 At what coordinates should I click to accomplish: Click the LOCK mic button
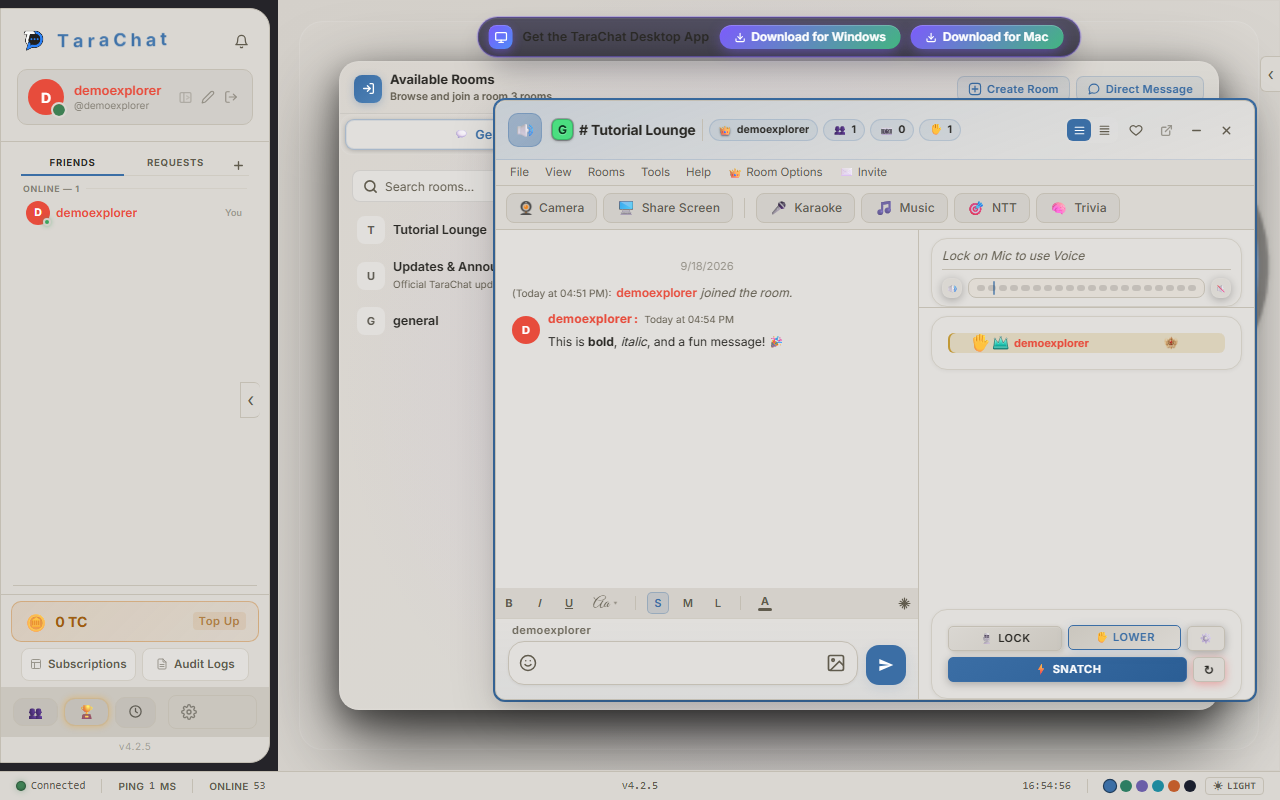point(1005,638)
